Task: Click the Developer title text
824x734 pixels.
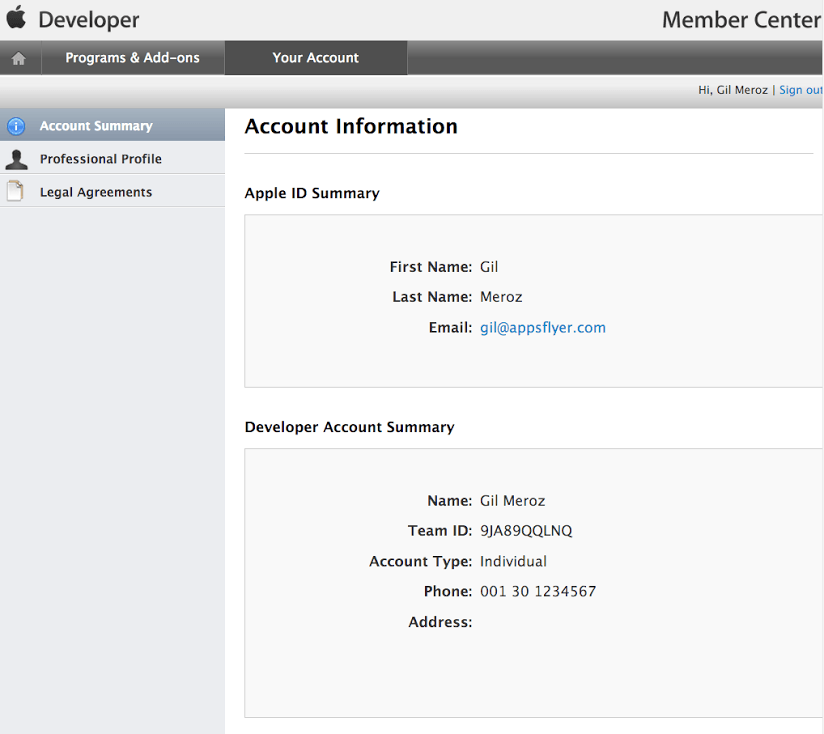Action: point(89,20)
